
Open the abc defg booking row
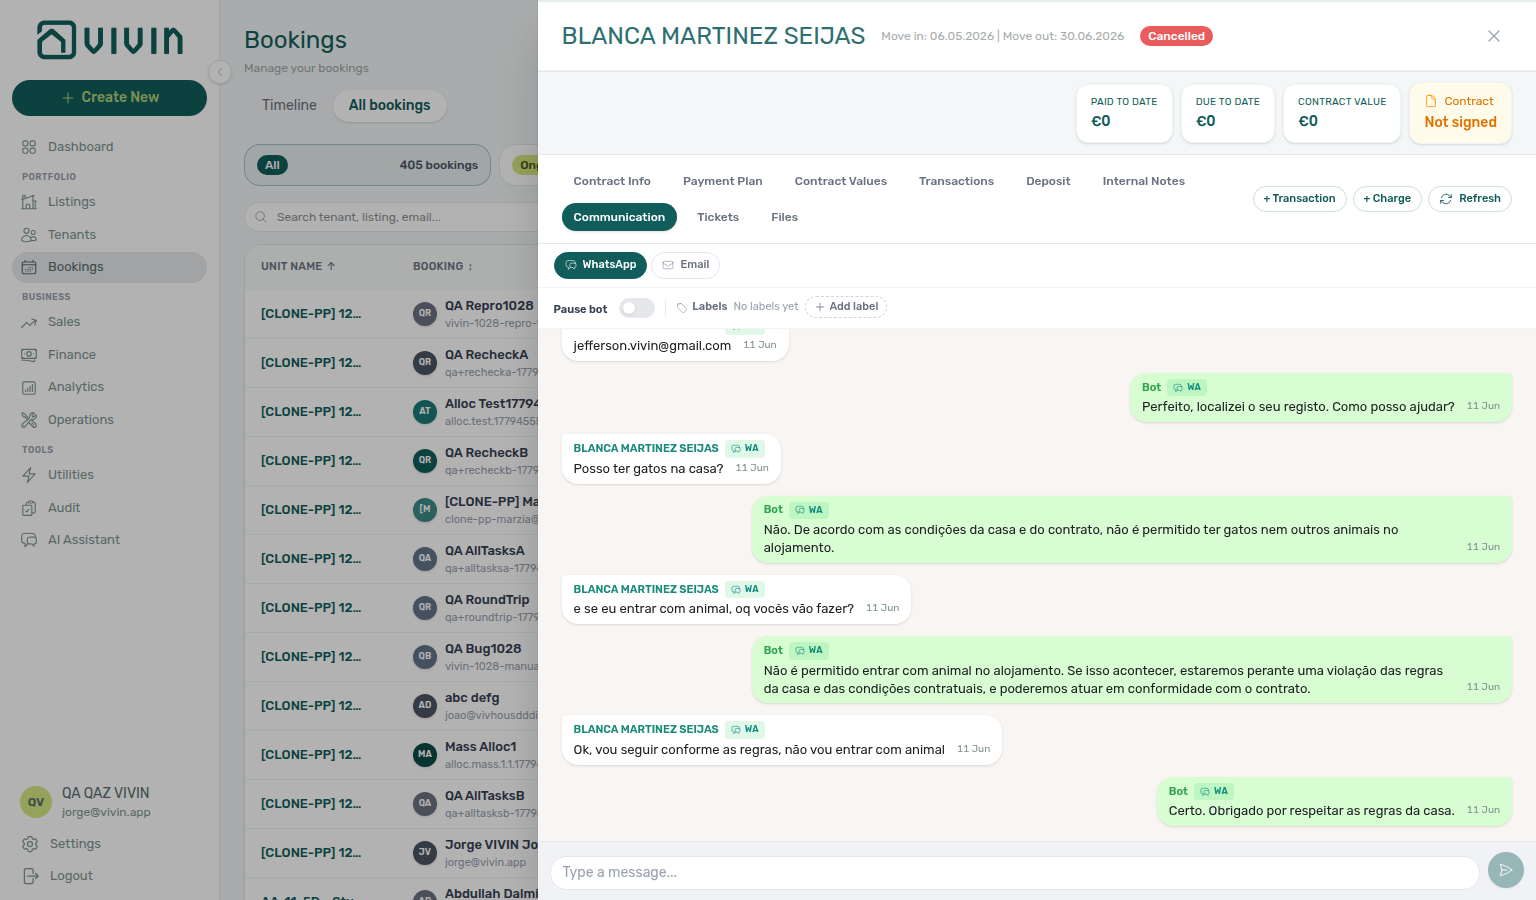pyautogui.click(x=392, y=706)
